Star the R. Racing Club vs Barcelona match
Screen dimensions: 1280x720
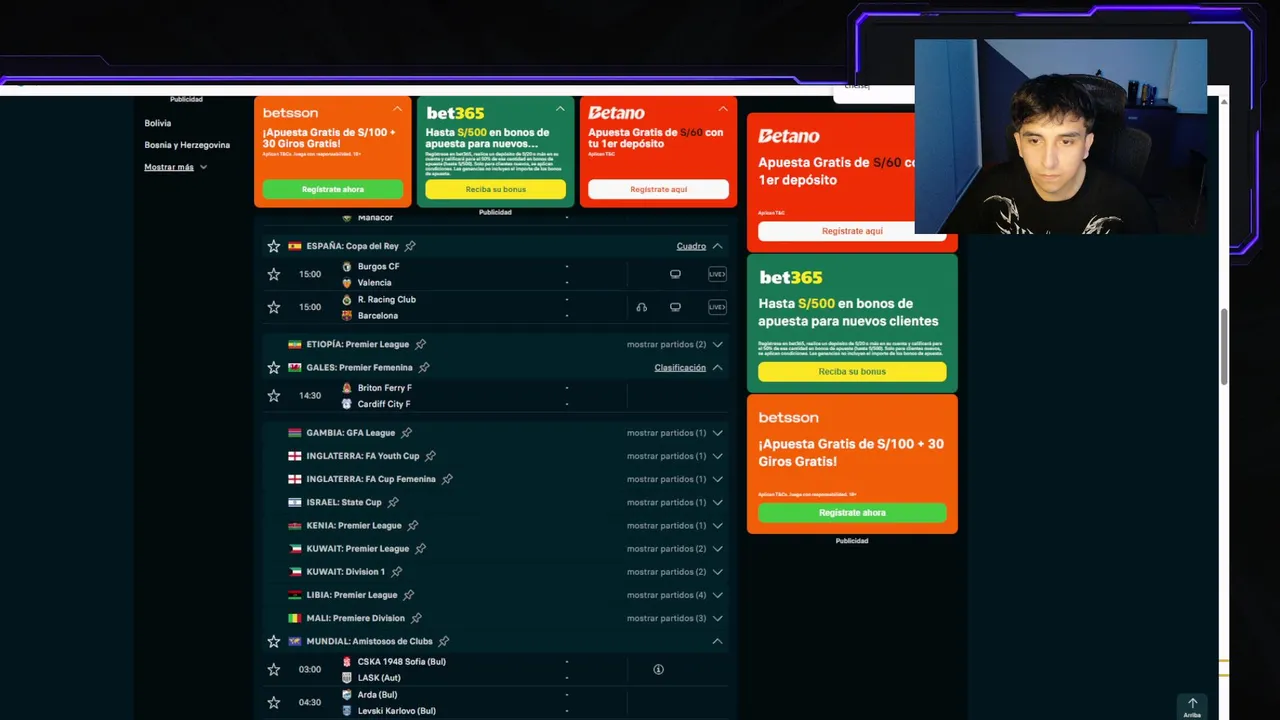pyautogui.click(x=273, y=307)
